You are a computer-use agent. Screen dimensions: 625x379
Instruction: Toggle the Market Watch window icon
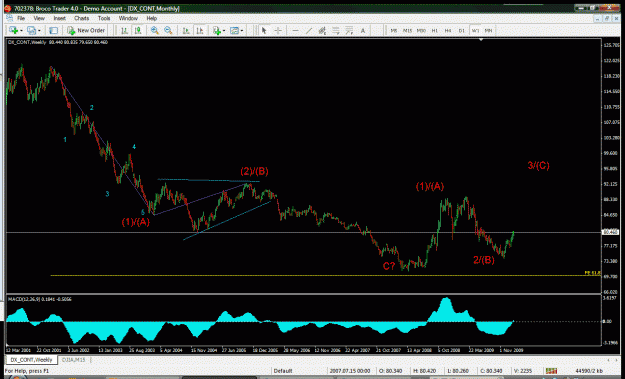(53, 30)
